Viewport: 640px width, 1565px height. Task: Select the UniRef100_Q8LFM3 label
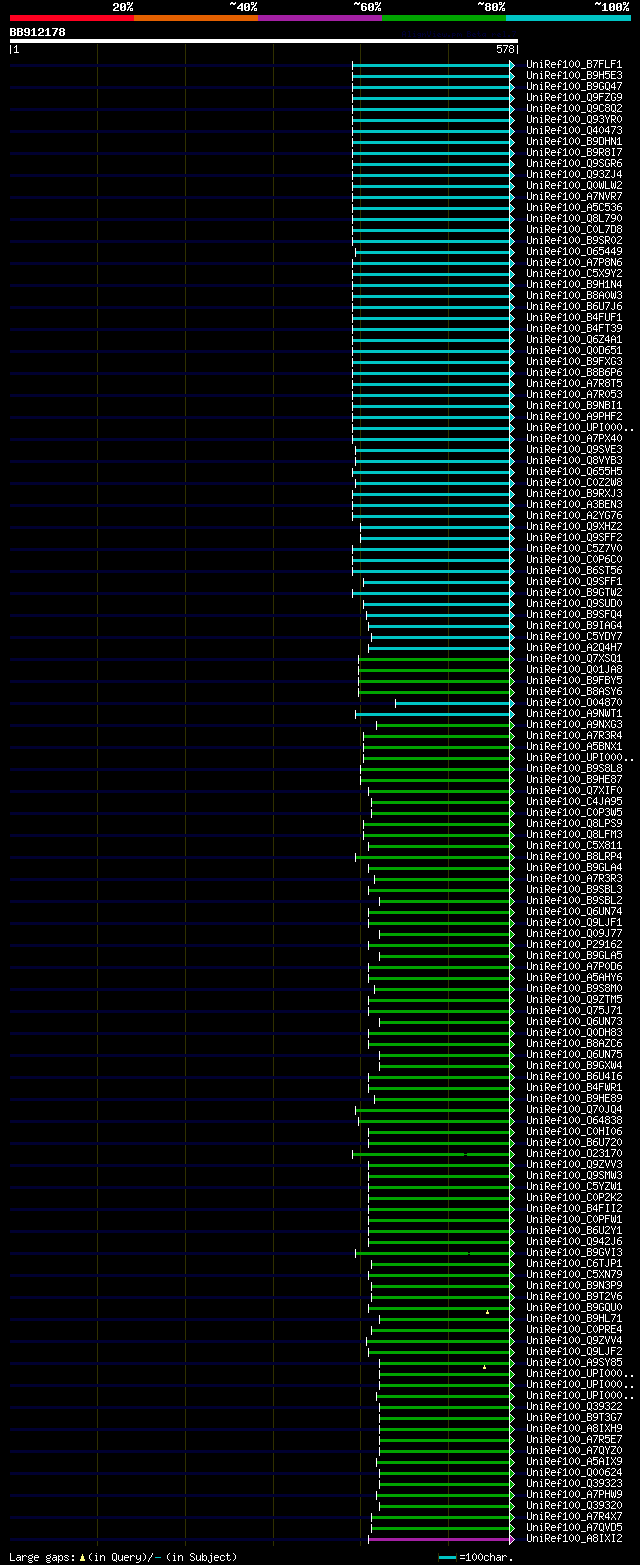574,834
